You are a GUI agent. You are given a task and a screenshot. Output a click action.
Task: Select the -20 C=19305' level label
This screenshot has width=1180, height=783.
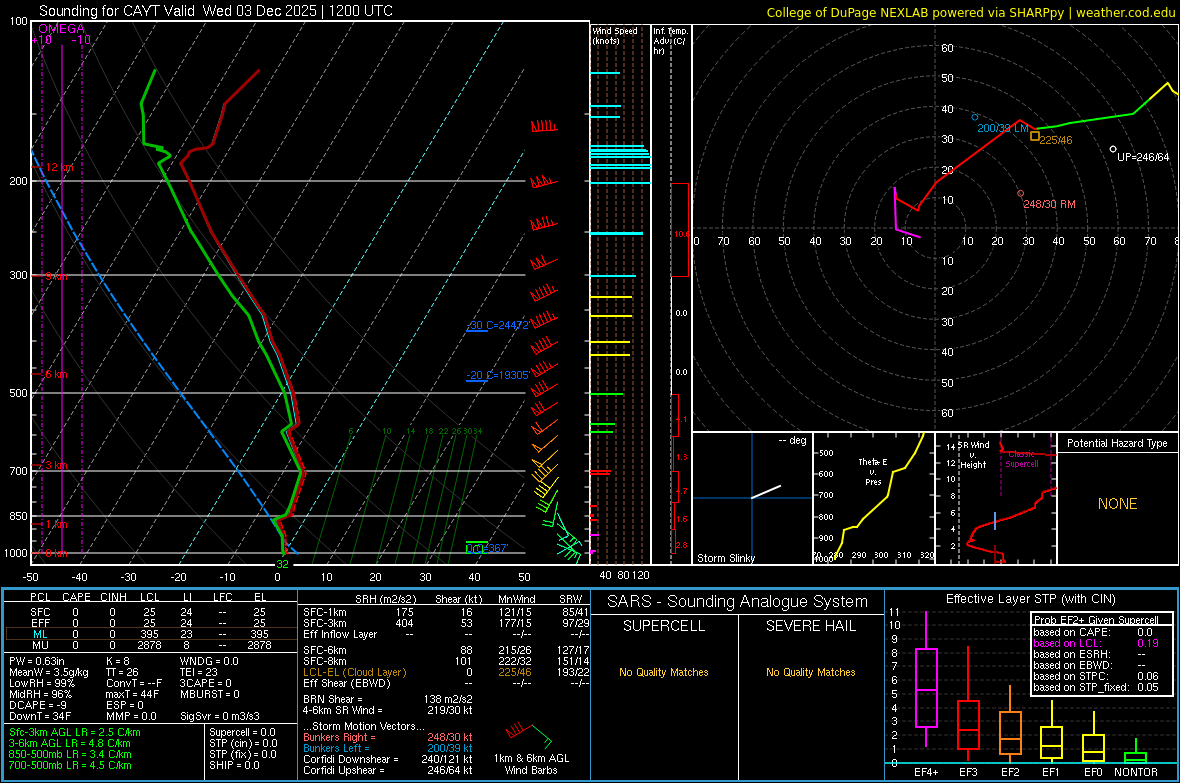[x=497, y=375]
